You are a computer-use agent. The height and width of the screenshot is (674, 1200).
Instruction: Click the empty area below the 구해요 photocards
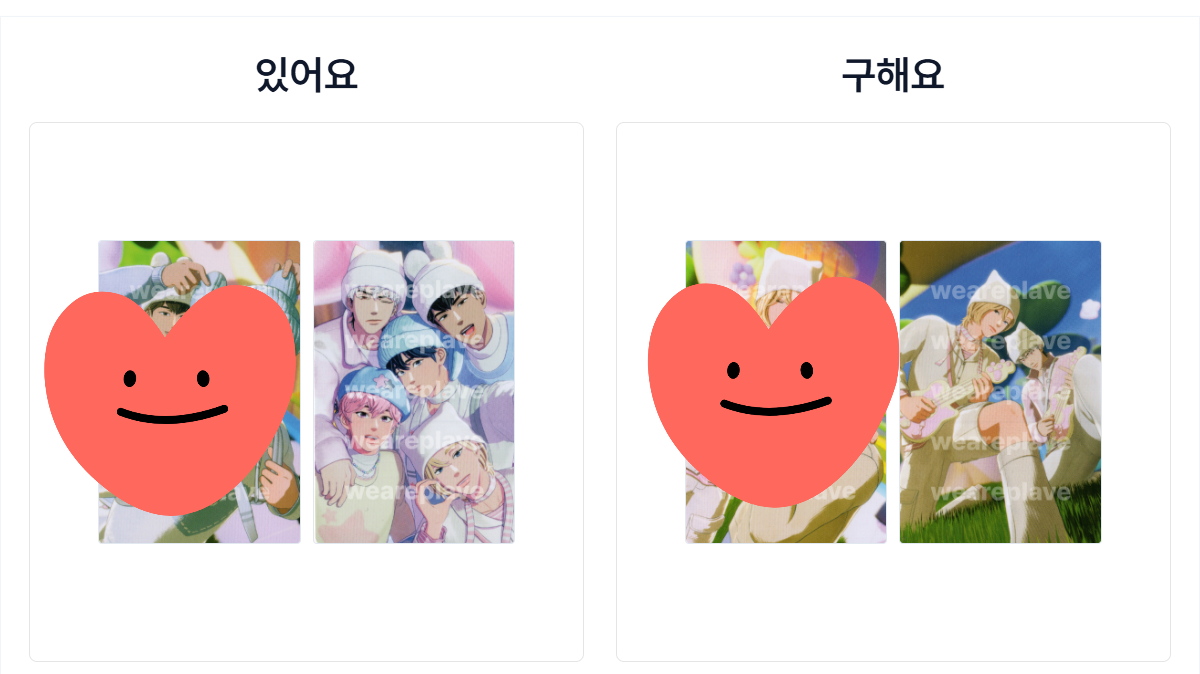pyautogui.click(x=893, y=600)
